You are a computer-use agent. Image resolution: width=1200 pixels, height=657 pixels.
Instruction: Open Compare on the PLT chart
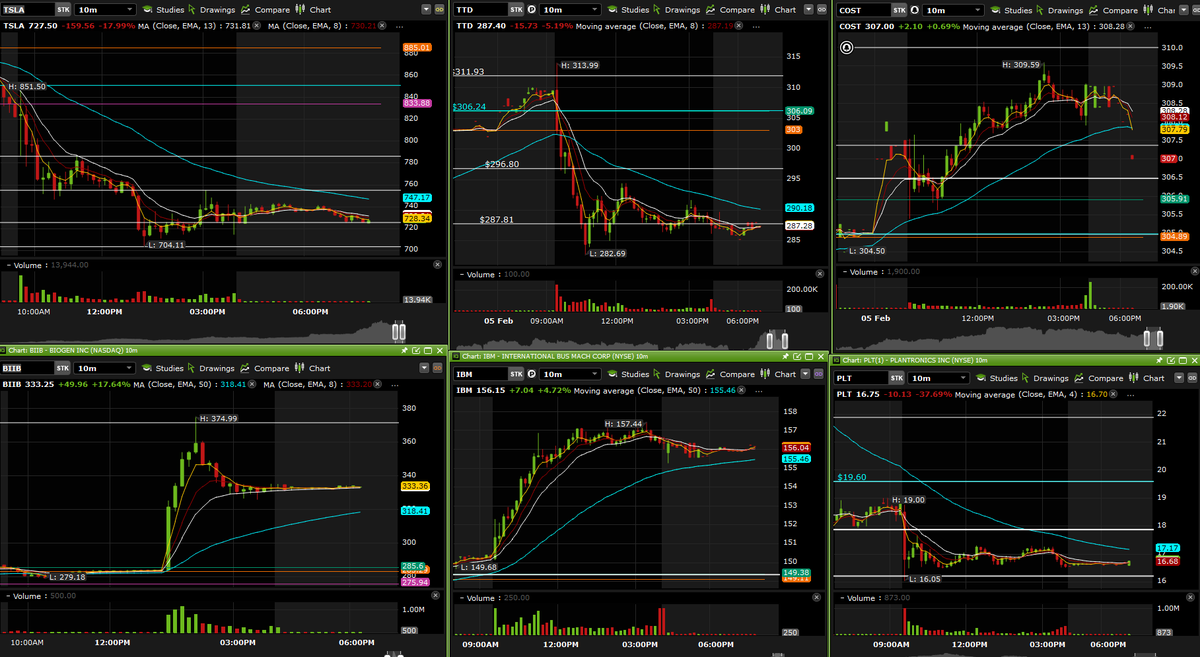(x=1098, y=378)
